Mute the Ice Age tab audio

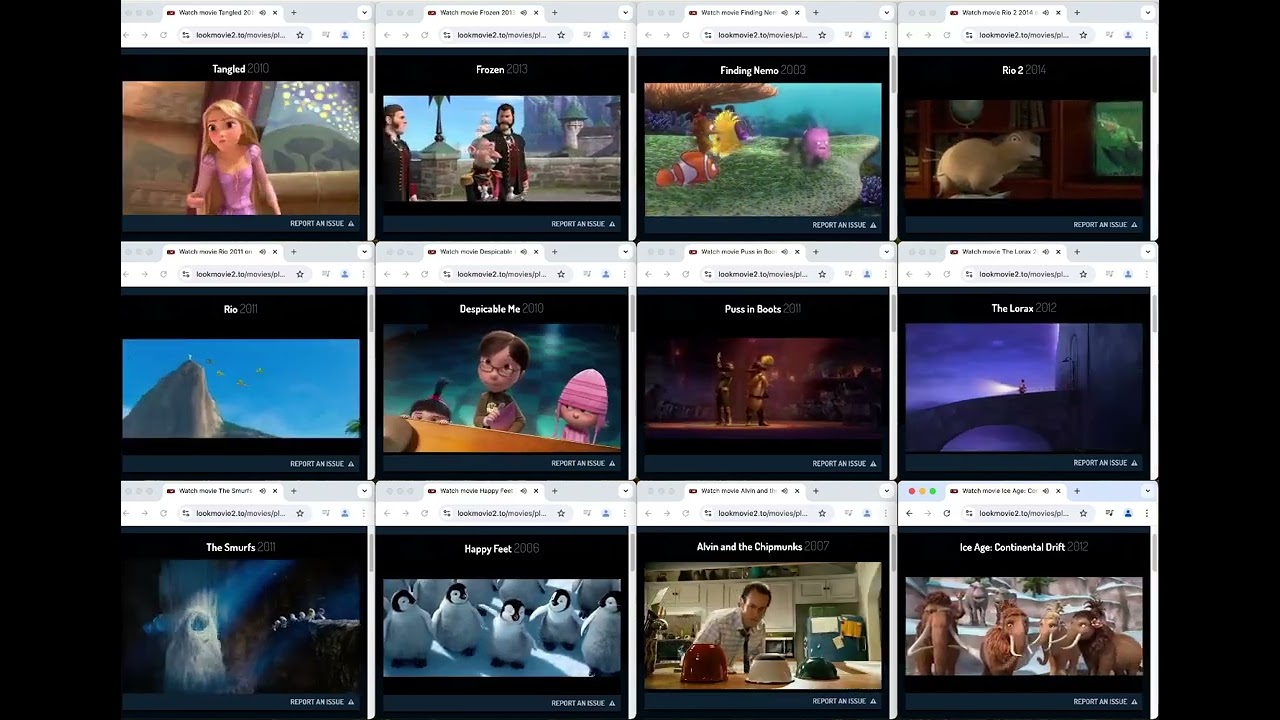click(x=1045, y=491)
